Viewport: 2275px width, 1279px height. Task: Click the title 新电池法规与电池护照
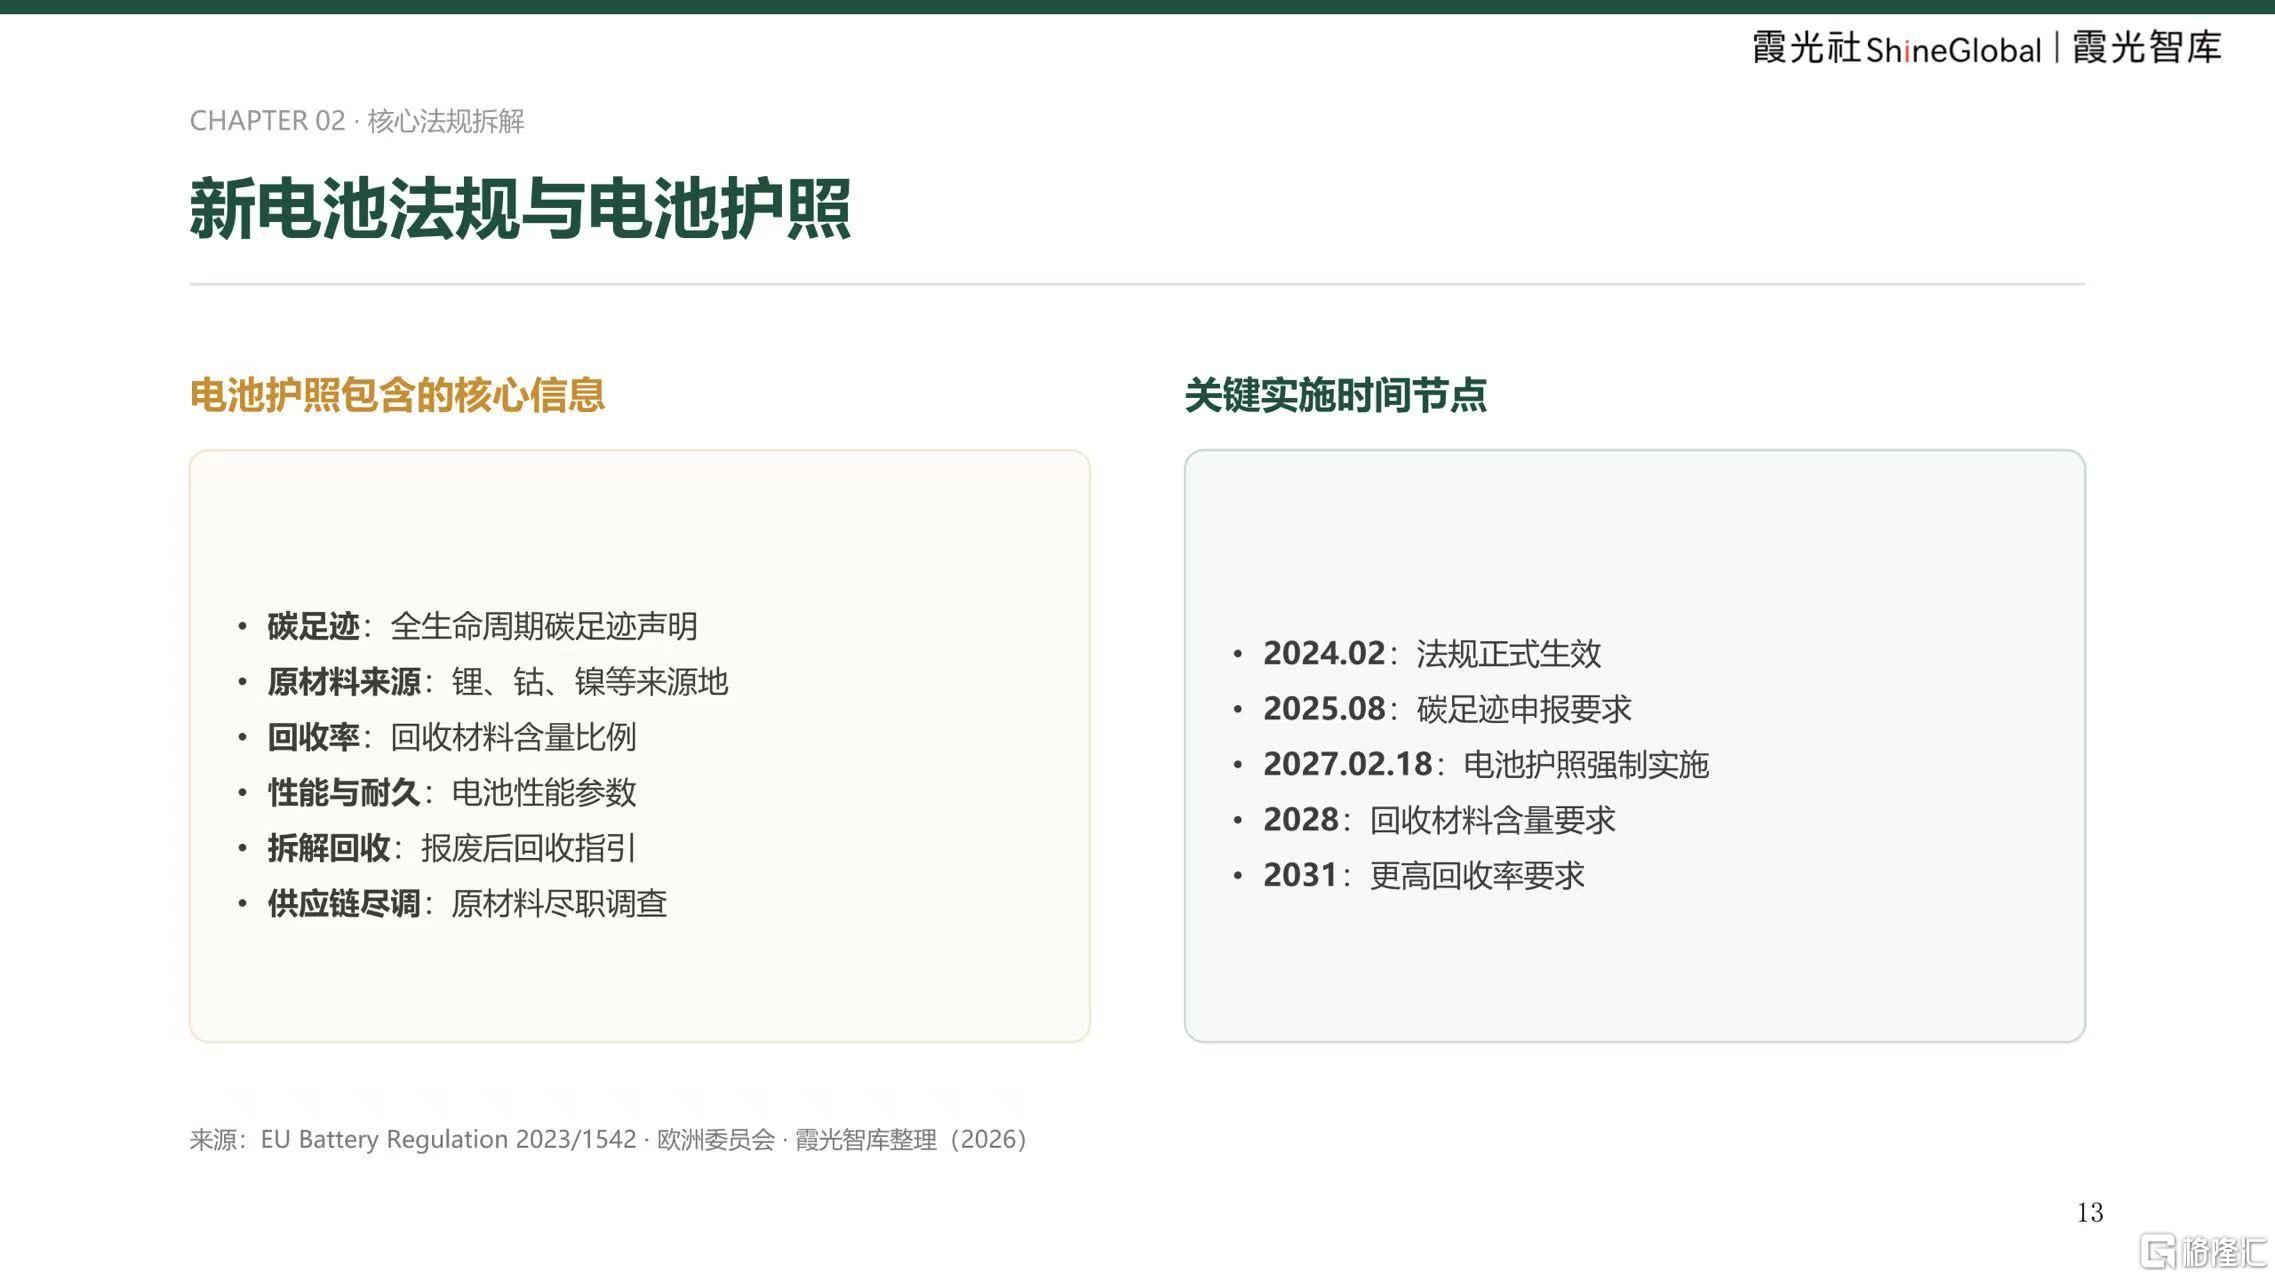pos(520,208)
